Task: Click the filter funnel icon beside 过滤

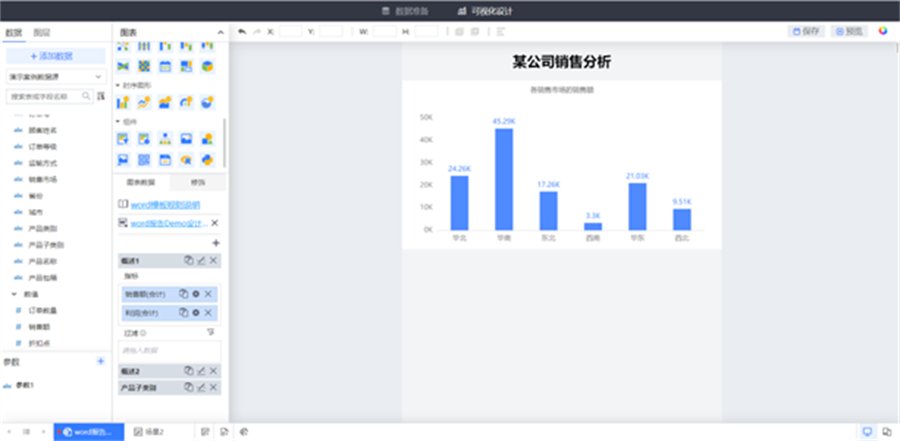Action: (x=211, y=332)
